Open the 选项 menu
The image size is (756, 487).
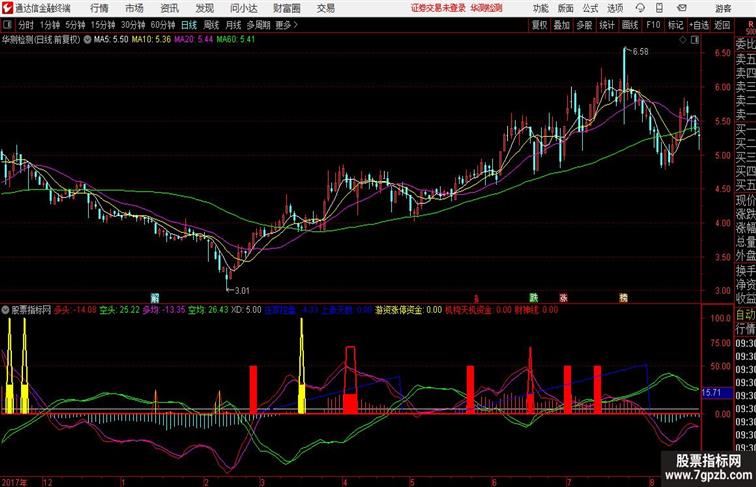click(x=615, y=8)
